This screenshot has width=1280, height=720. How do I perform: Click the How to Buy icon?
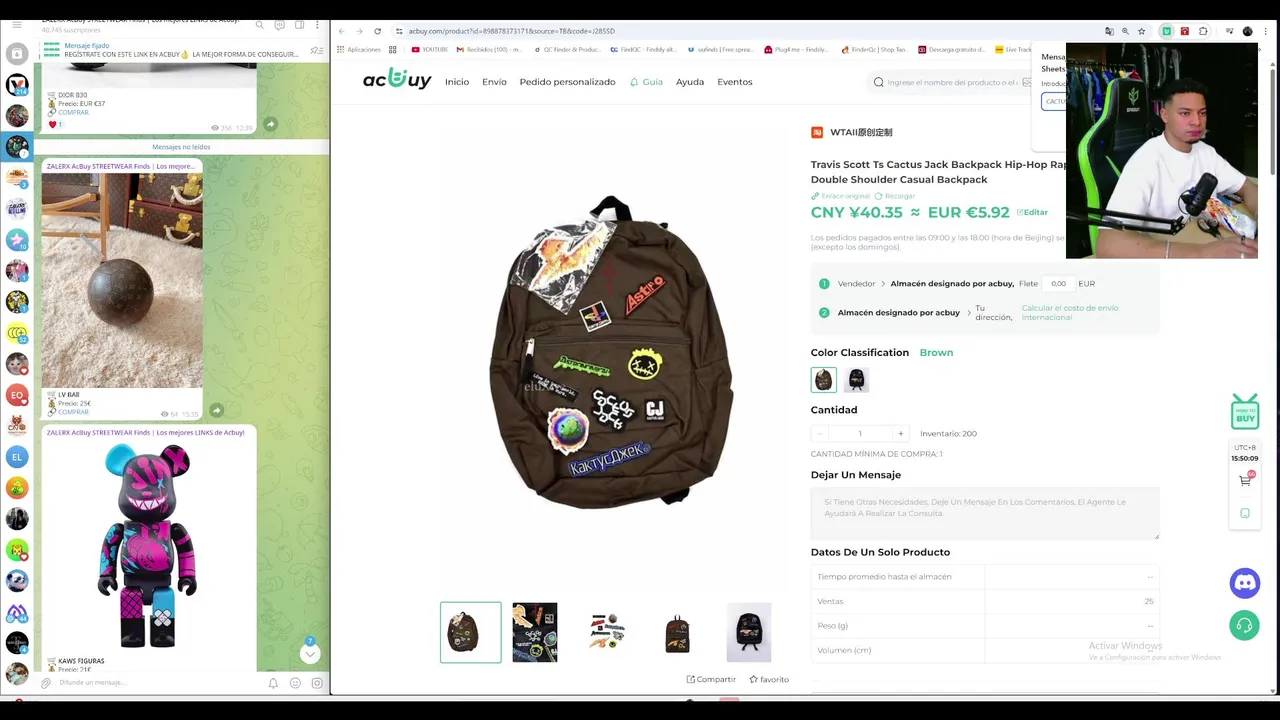[x=1245, y=411]
